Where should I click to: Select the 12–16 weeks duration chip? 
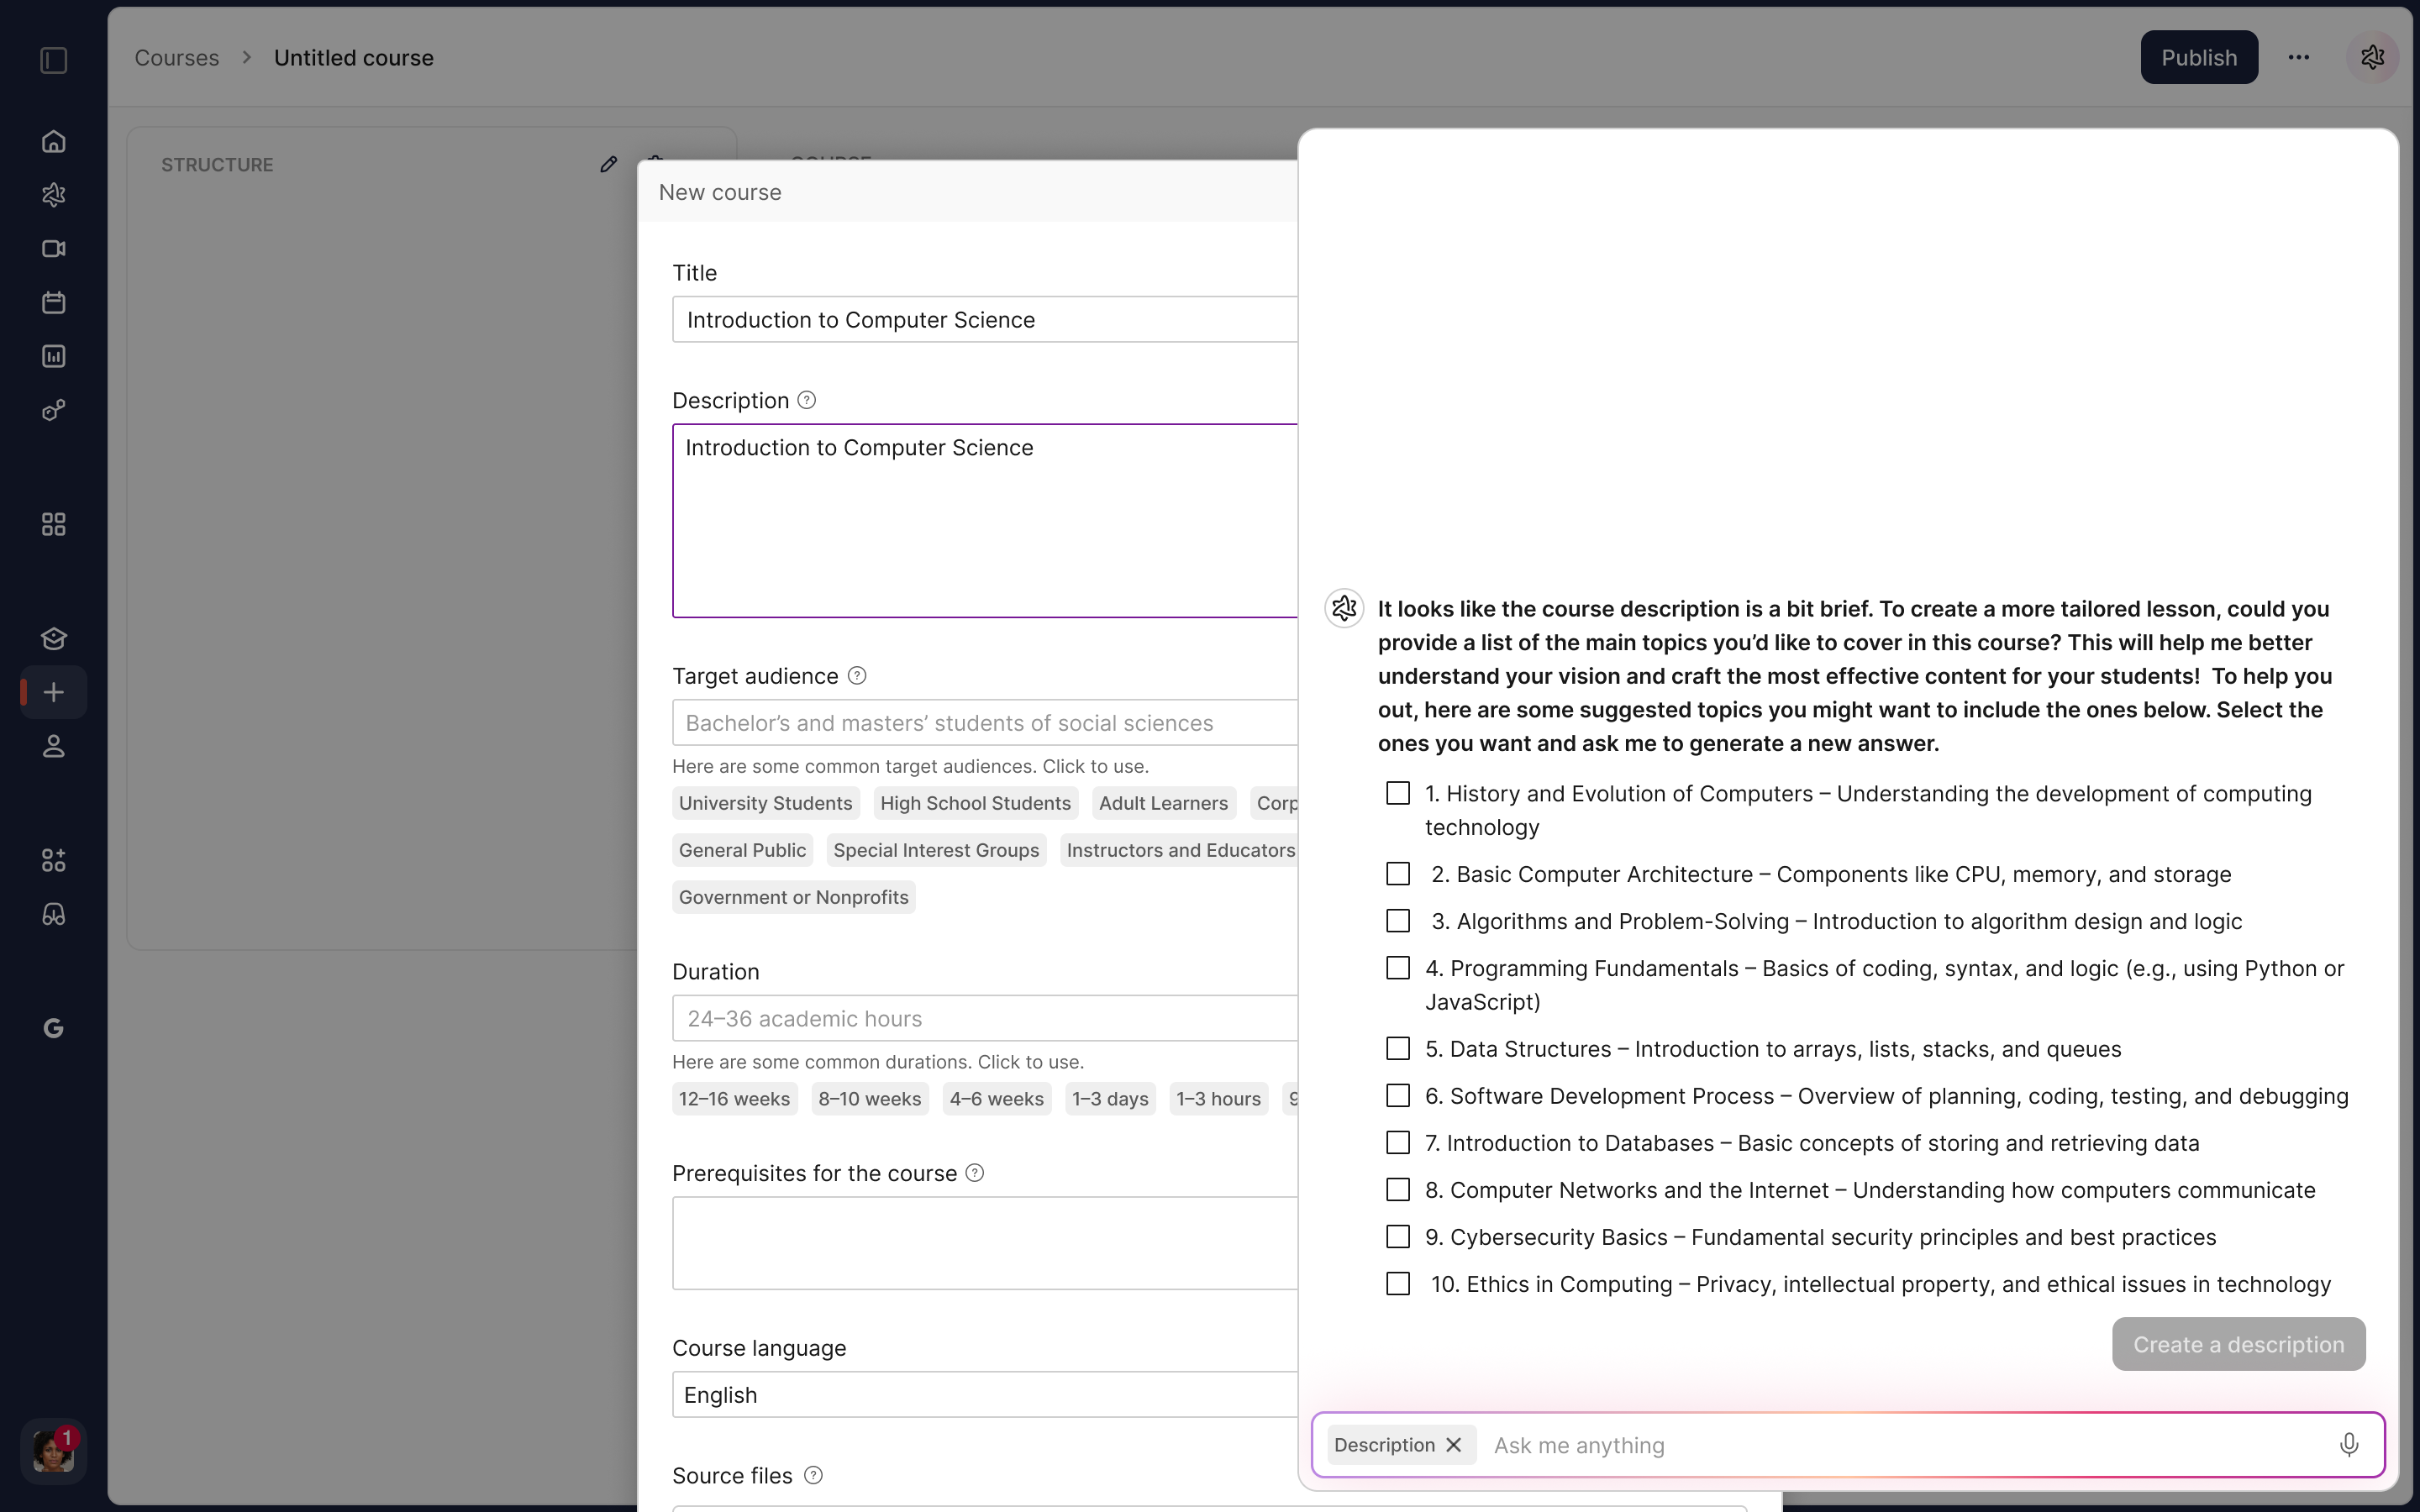734,1099
